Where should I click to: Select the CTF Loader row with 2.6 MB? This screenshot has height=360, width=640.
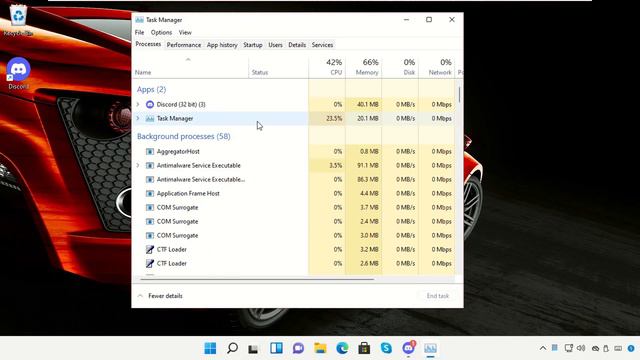pos(294,264)
